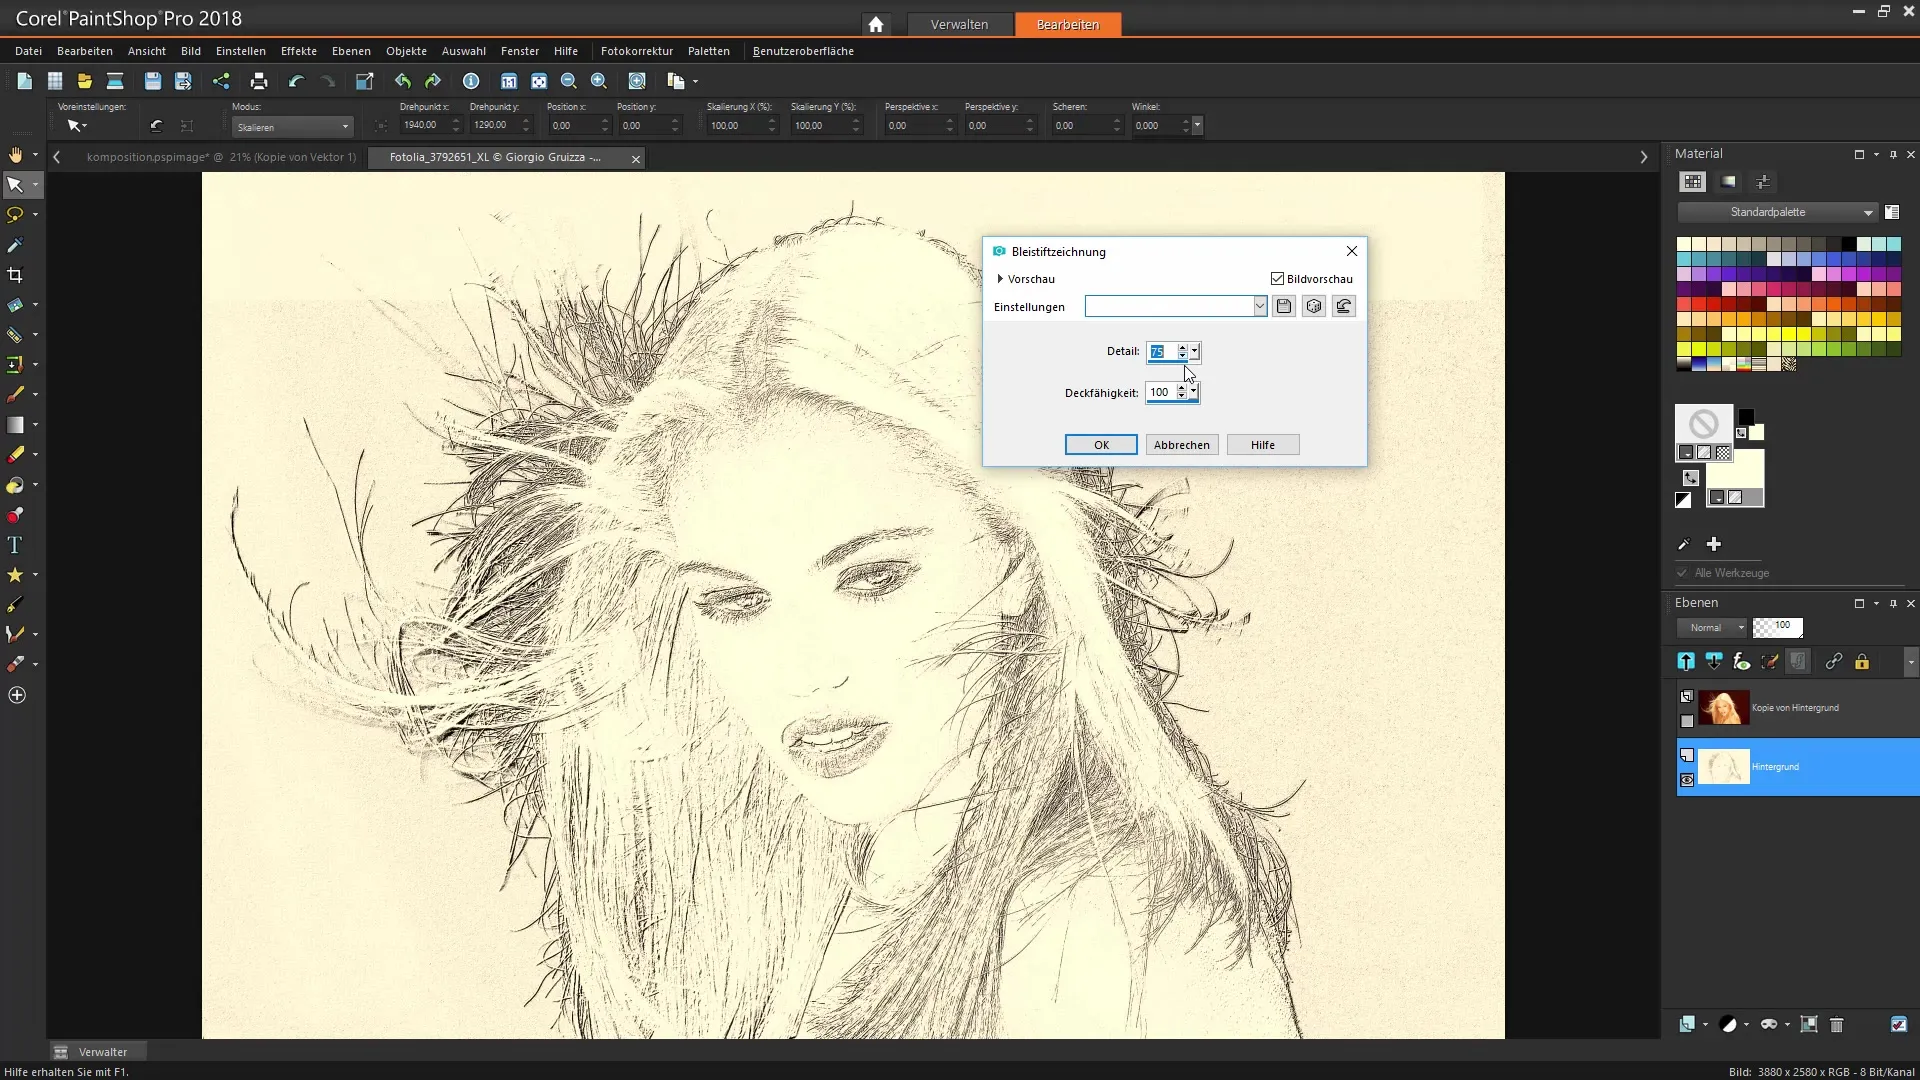This screenshot has width=1920, height=1080.
Task: Delete layer with trash icon
Action: 1837,1024
